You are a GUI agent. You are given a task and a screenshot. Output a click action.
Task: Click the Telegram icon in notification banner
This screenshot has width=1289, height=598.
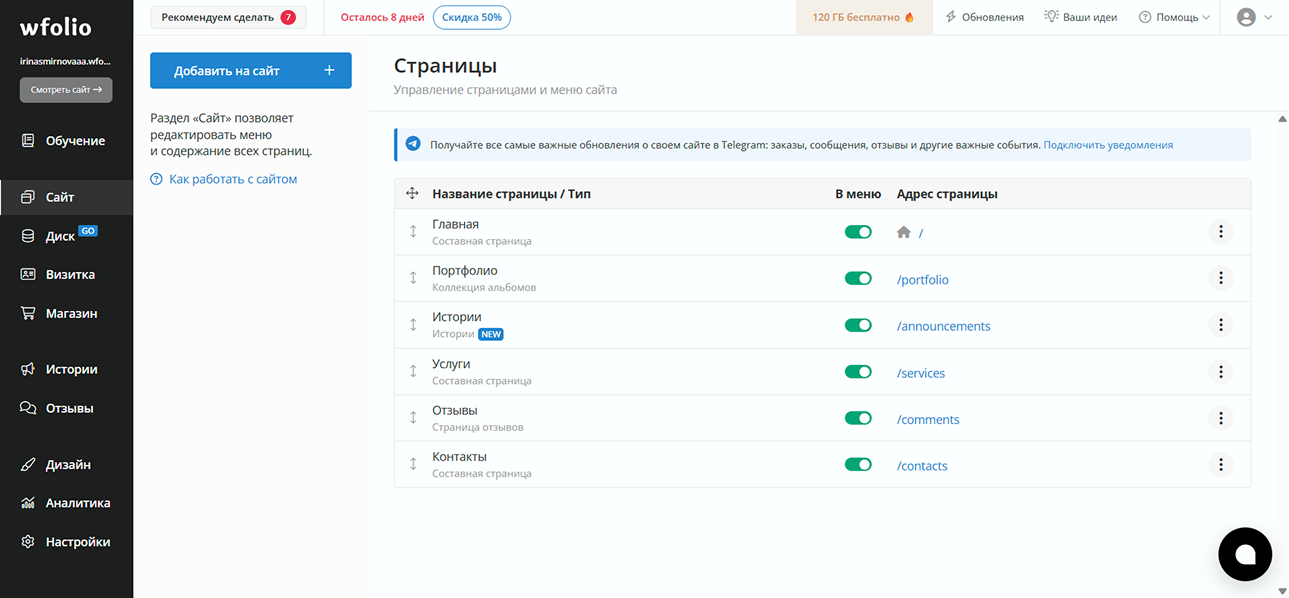[x=413, y=144]
